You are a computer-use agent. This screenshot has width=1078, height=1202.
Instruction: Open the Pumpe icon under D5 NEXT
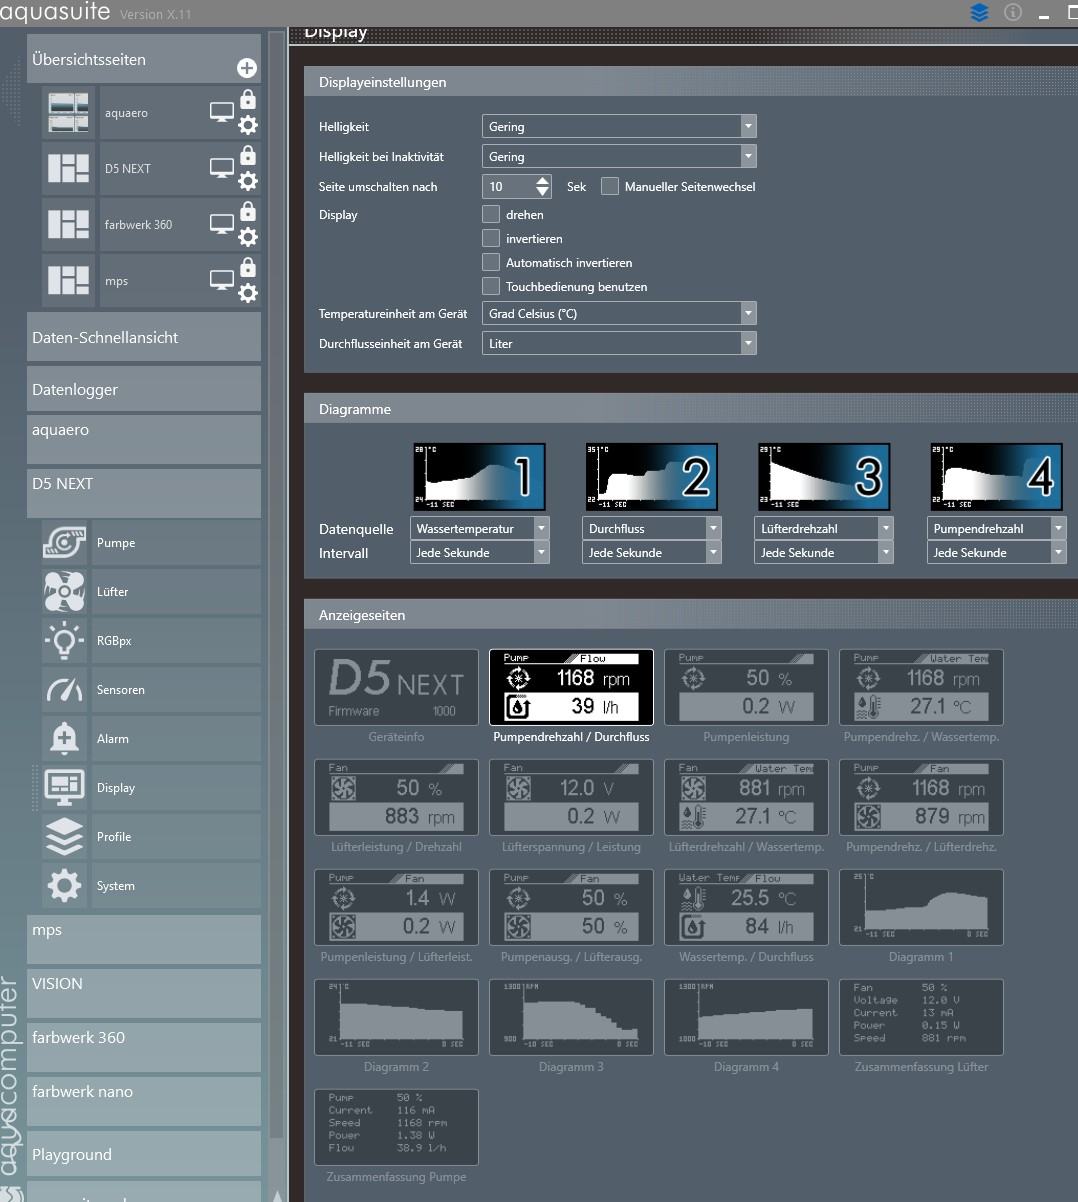click(x=64, y=543)
